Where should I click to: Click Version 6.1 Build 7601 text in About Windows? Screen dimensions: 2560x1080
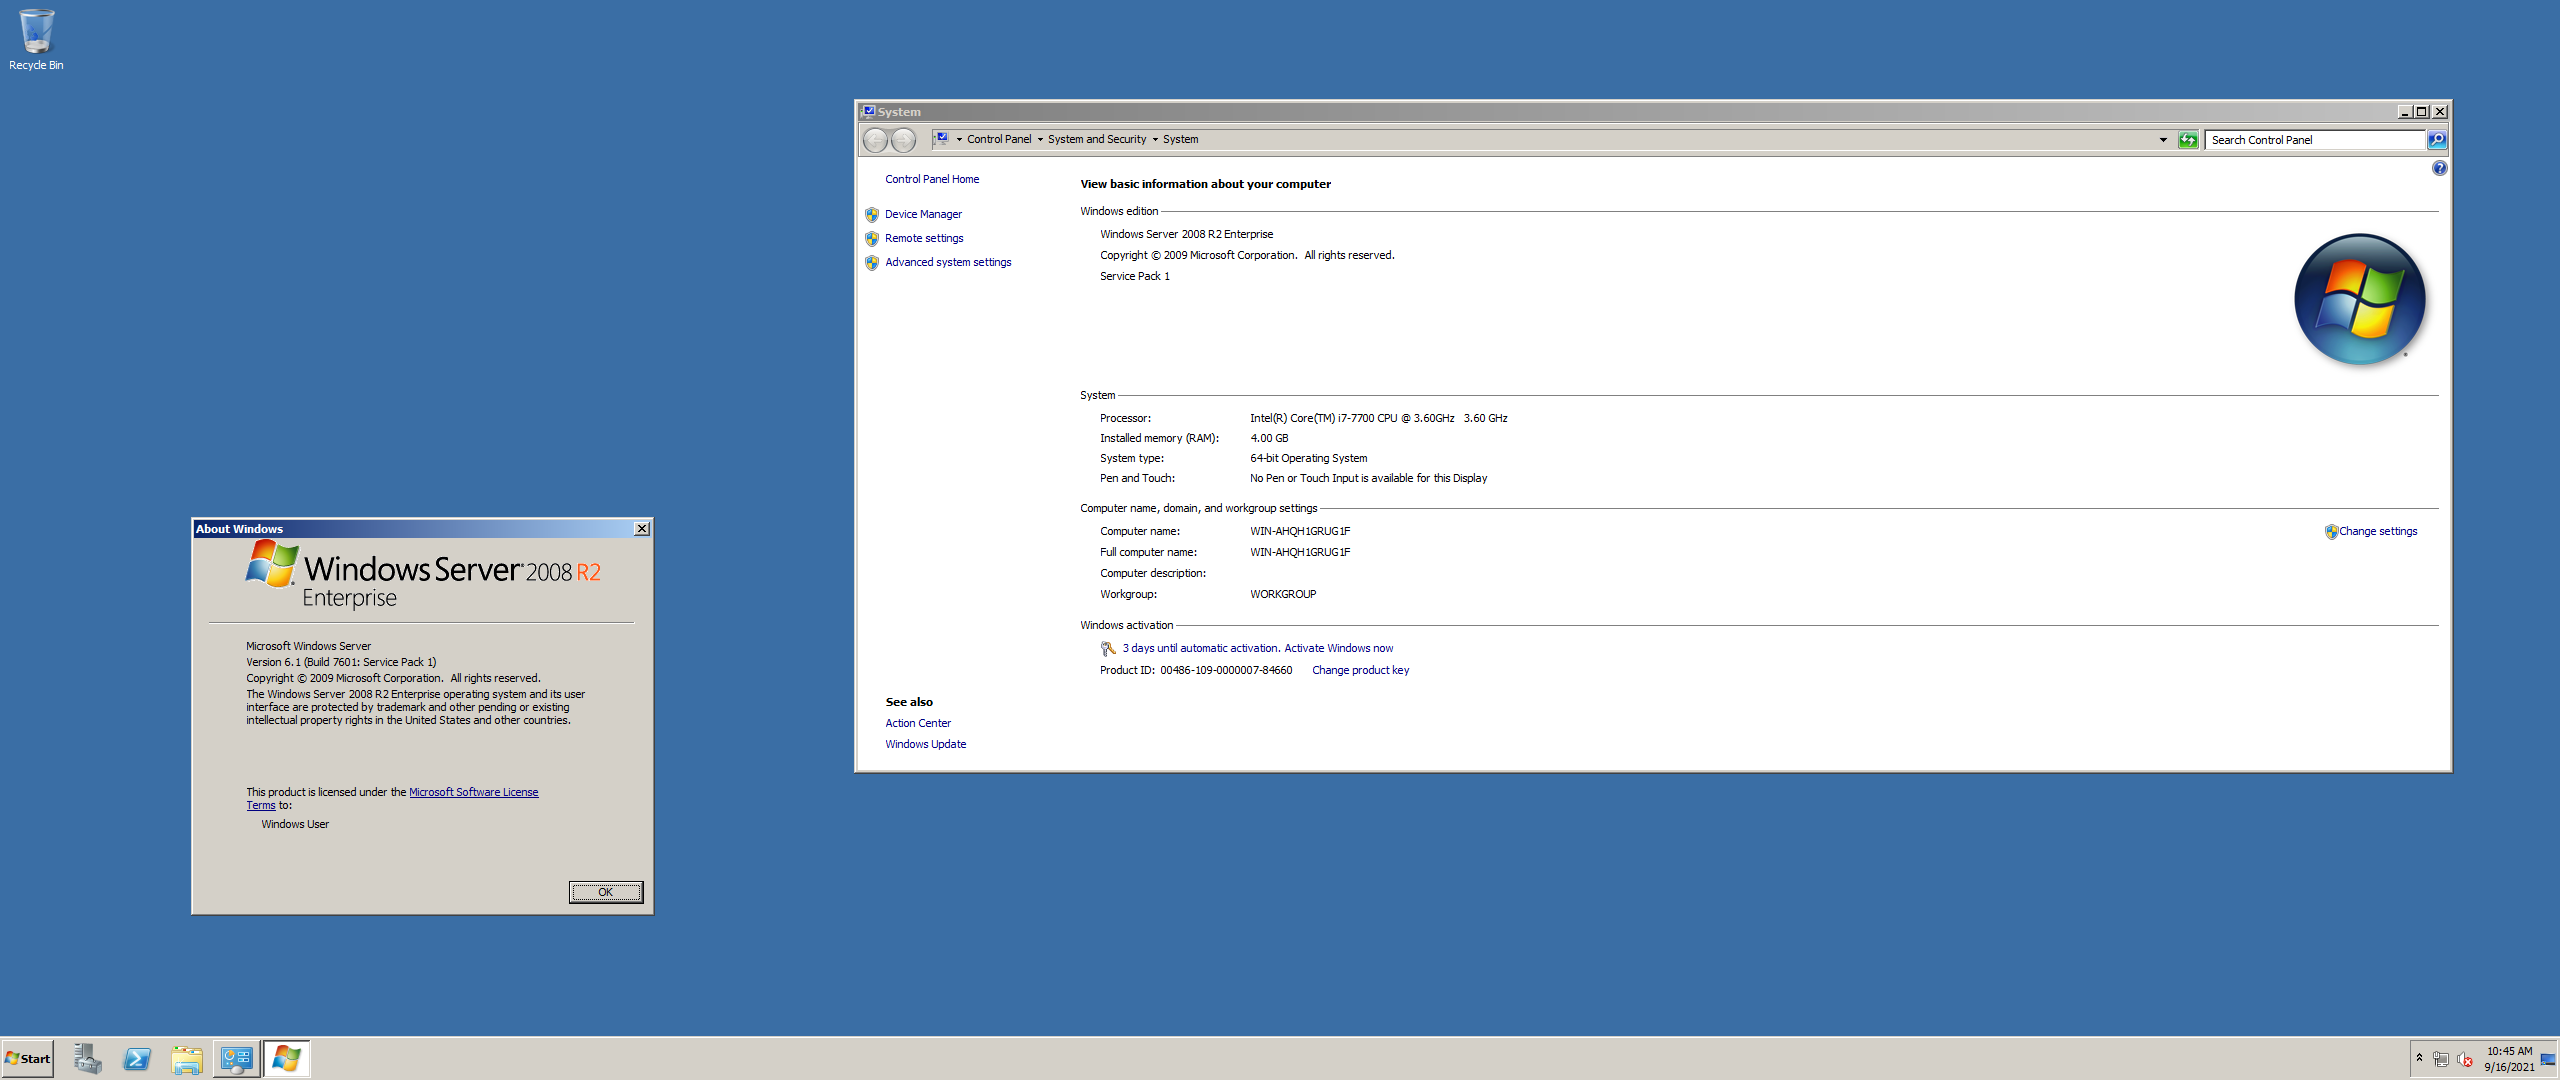(341, 663)
